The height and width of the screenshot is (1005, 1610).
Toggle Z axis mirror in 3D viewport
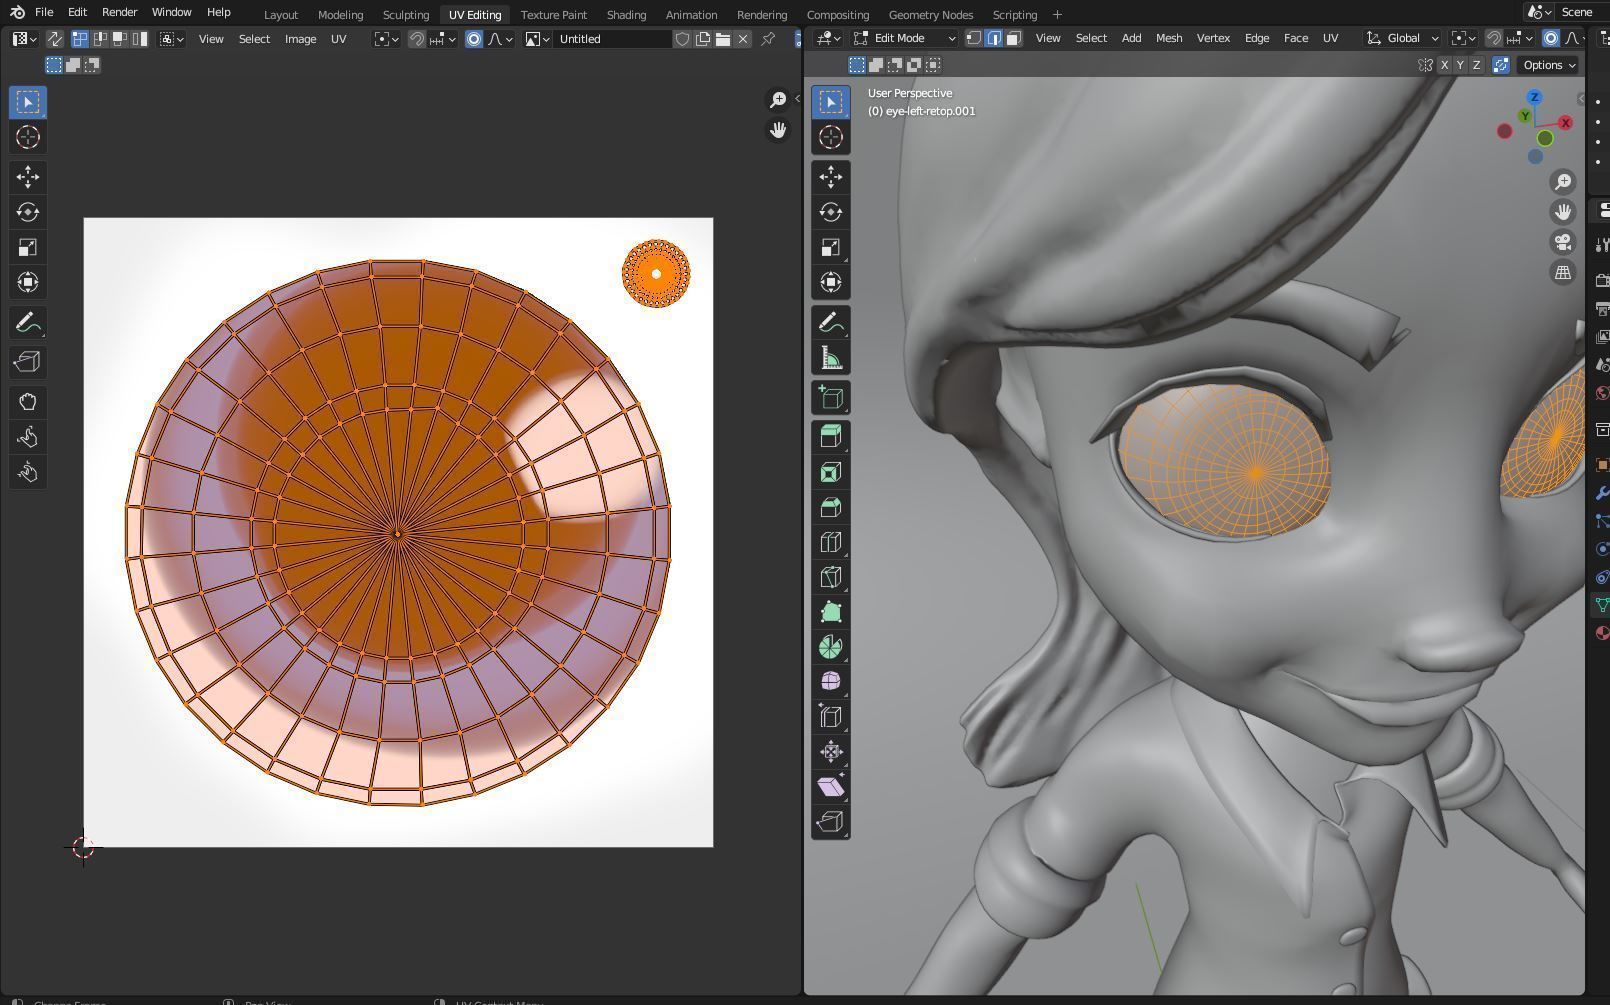(x=1476, y=65)
